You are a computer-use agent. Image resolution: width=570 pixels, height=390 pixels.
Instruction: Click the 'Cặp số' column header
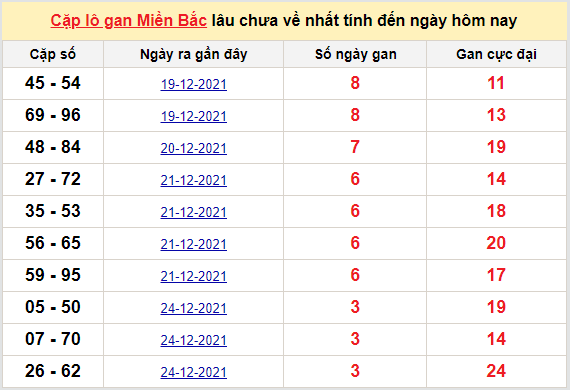click(x=53, y=55)
